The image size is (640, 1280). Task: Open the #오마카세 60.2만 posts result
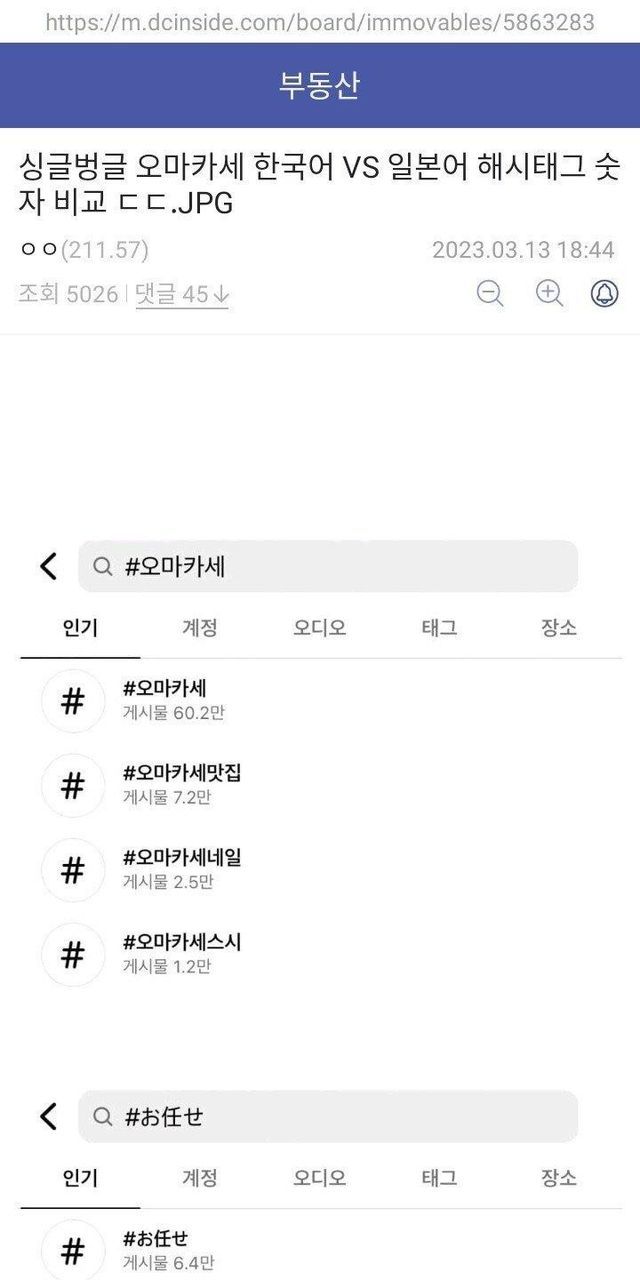[x=165, y=700]
